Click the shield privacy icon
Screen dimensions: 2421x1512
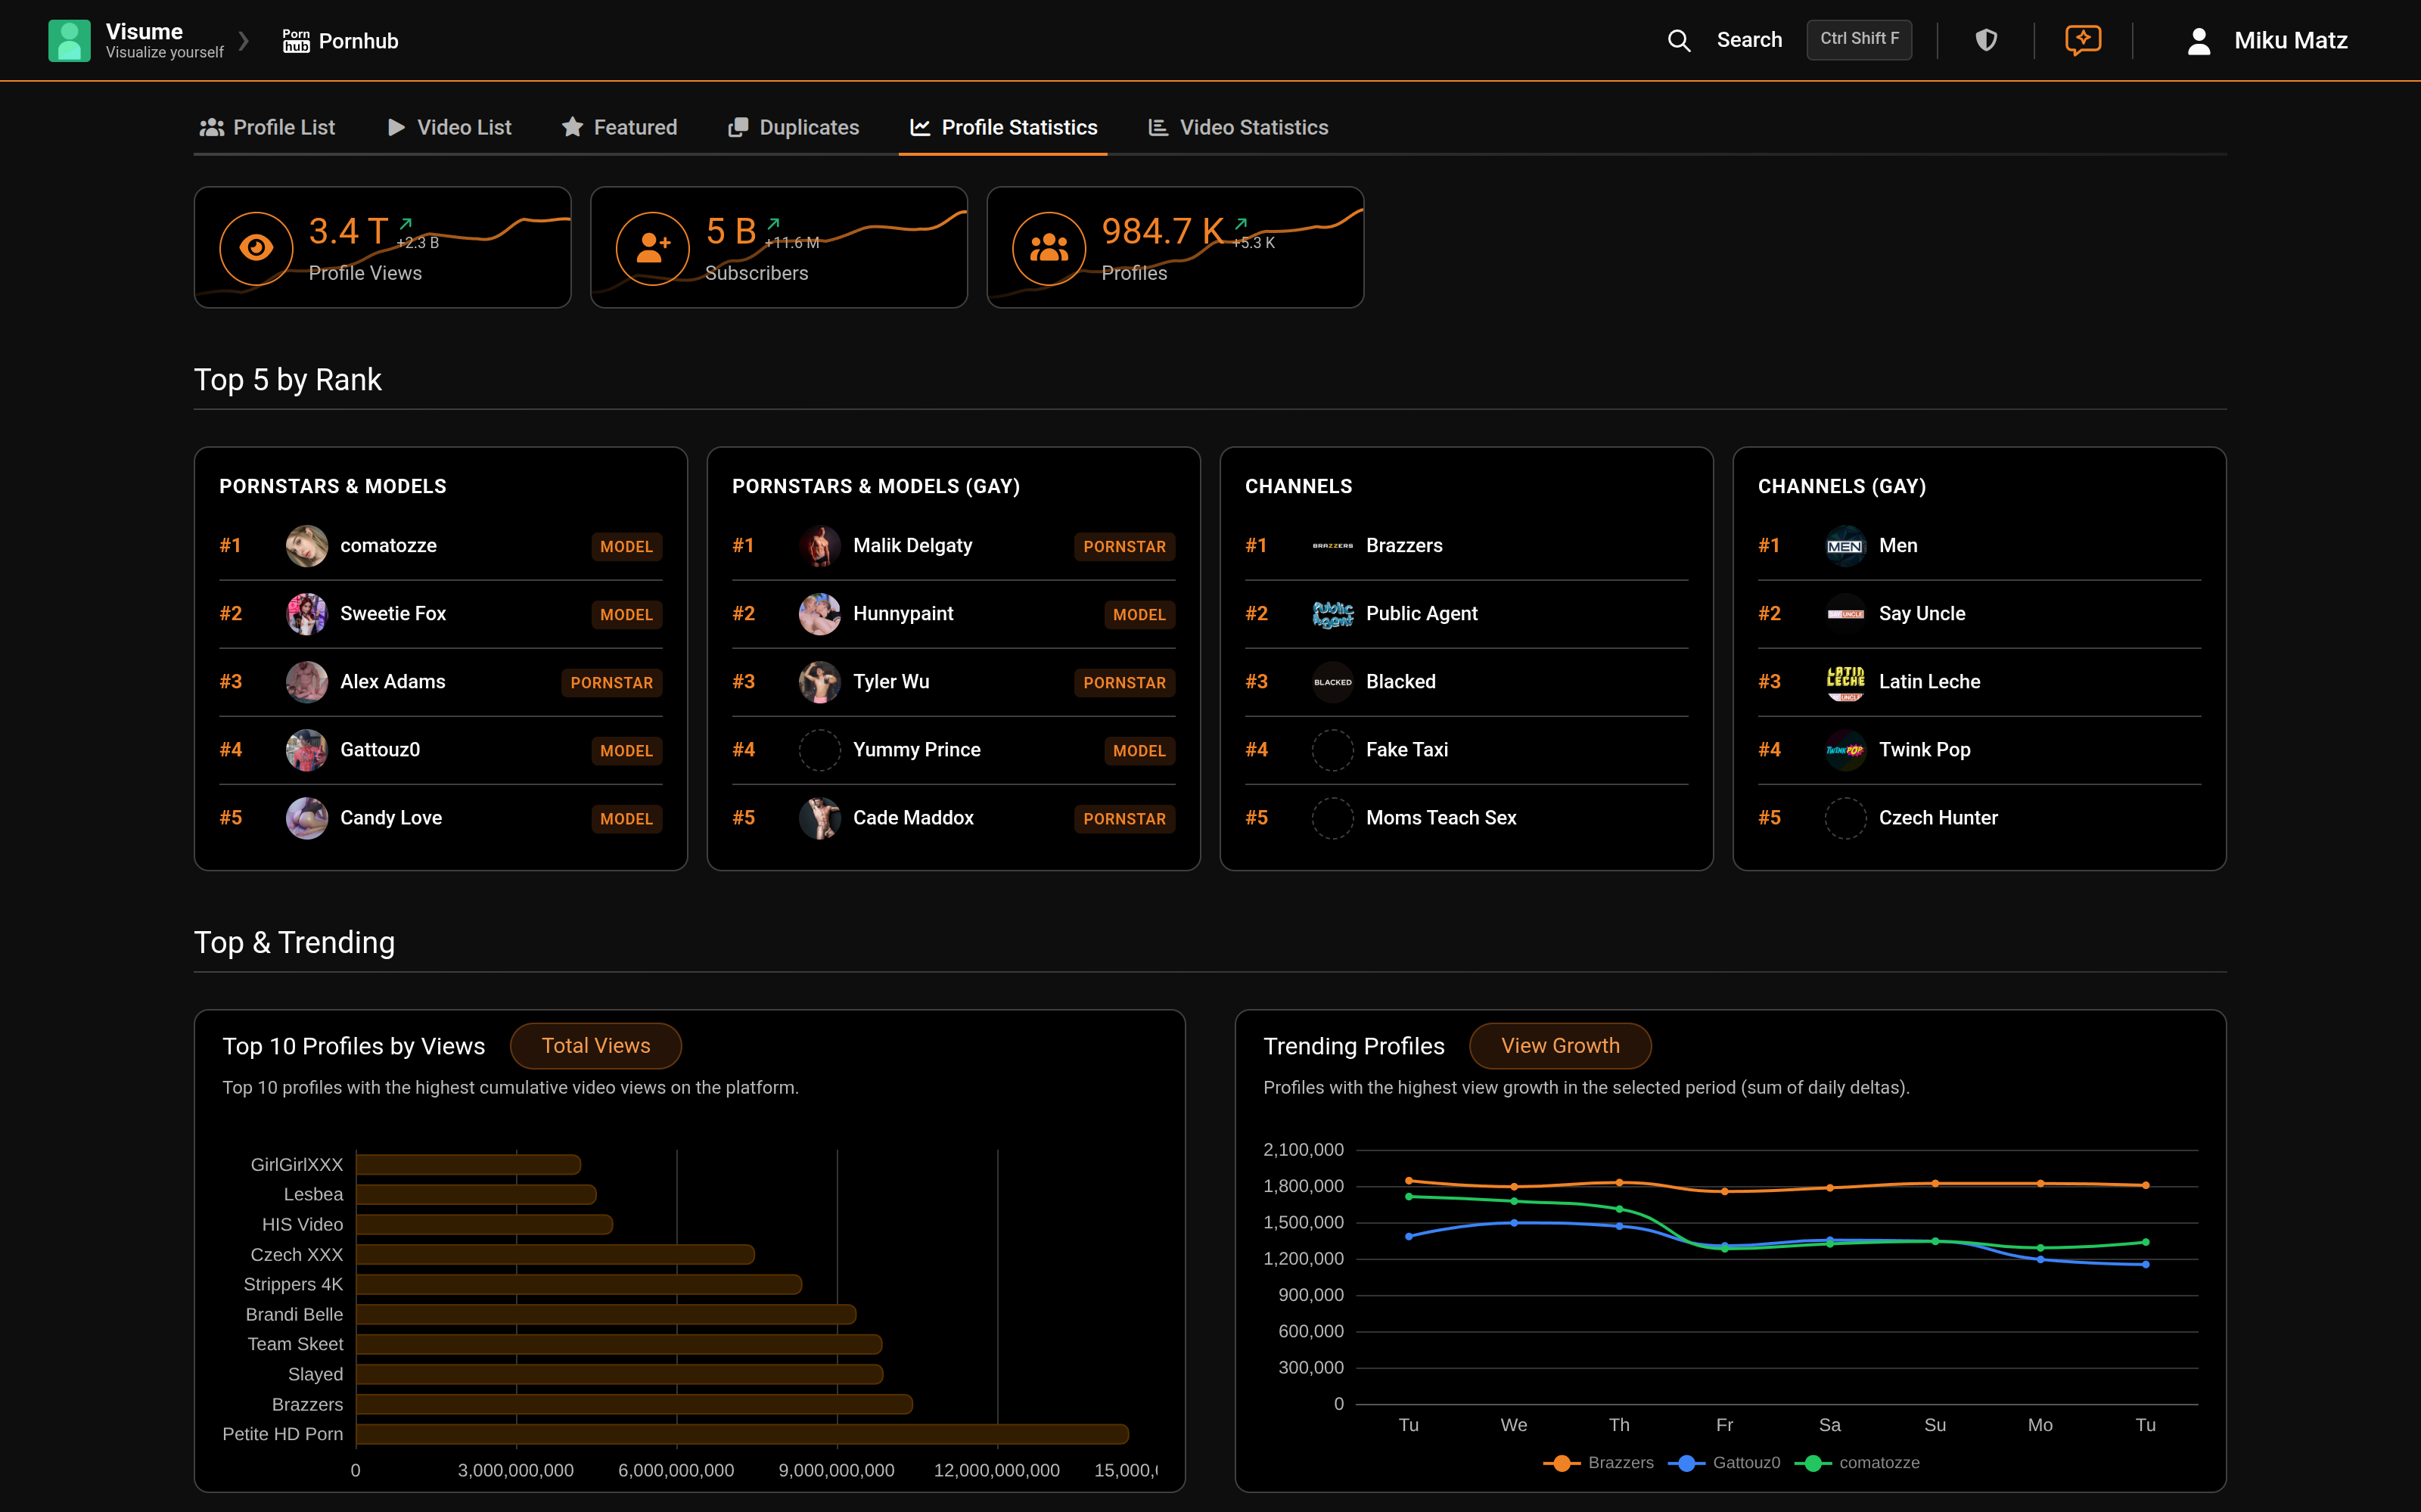pyautogui.click(x=1986, y=40)
